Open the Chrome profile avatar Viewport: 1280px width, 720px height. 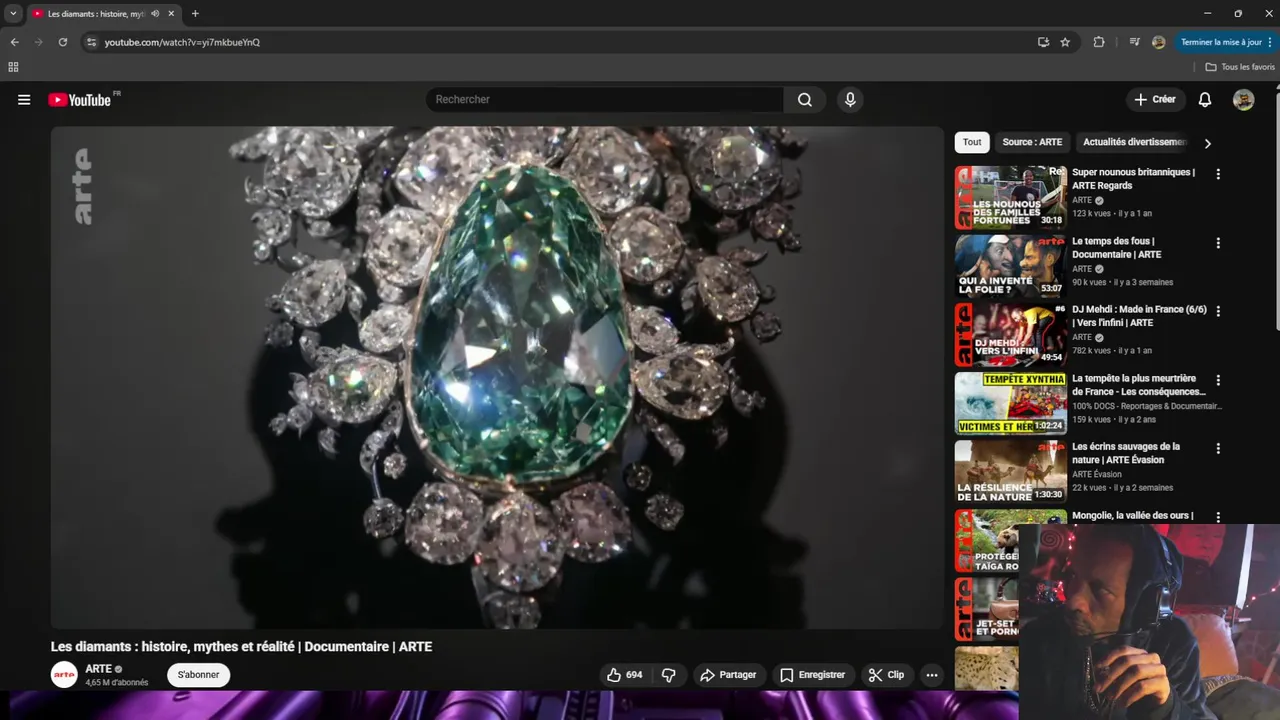pyautogui.click(x=1158, y=42)
